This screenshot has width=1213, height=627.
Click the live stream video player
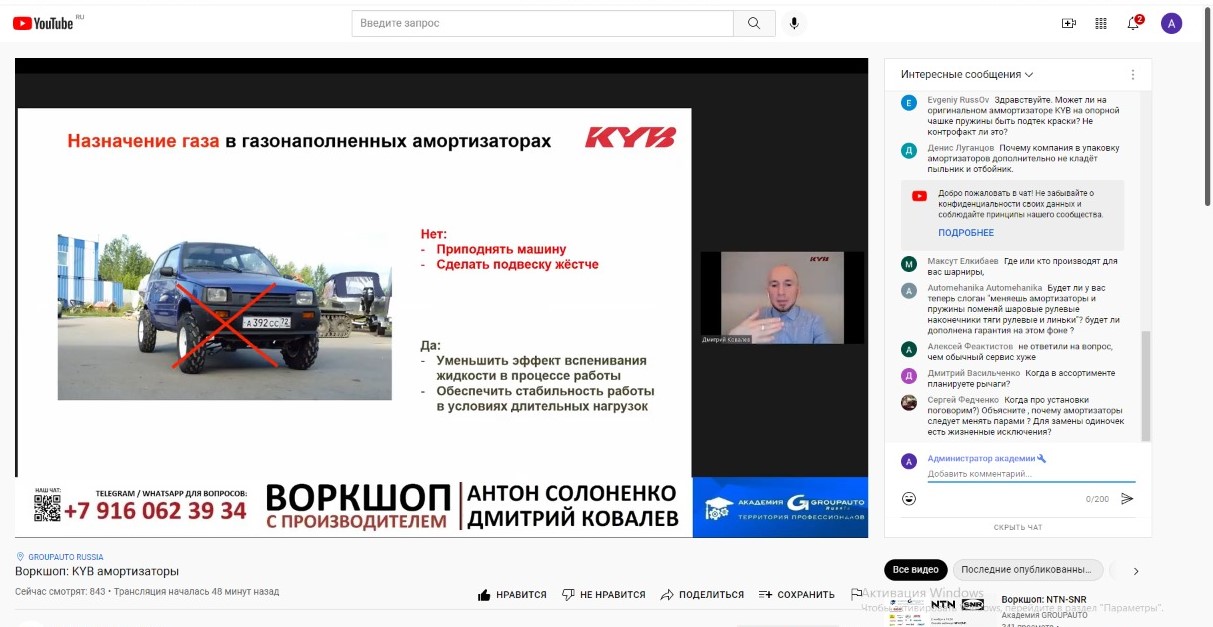point(441,298)
